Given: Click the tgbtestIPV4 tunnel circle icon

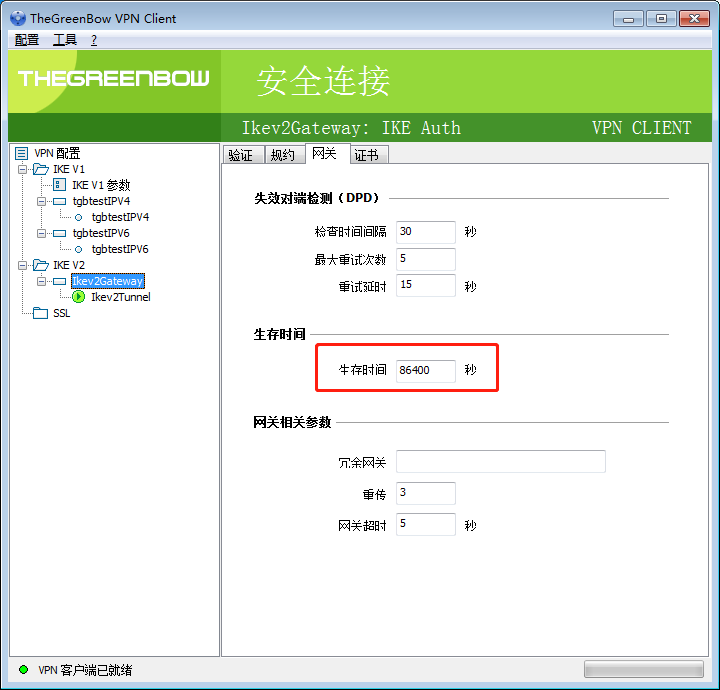Looking at the screenshot, I should pyautogui.click(x=79, y=217).
